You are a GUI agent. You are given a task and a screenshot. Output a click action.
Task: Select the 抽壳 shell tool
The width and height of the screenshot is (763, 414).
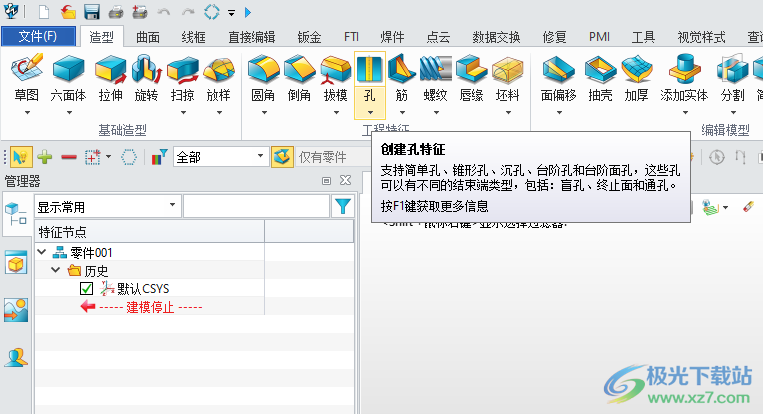[x=600, y=78]
